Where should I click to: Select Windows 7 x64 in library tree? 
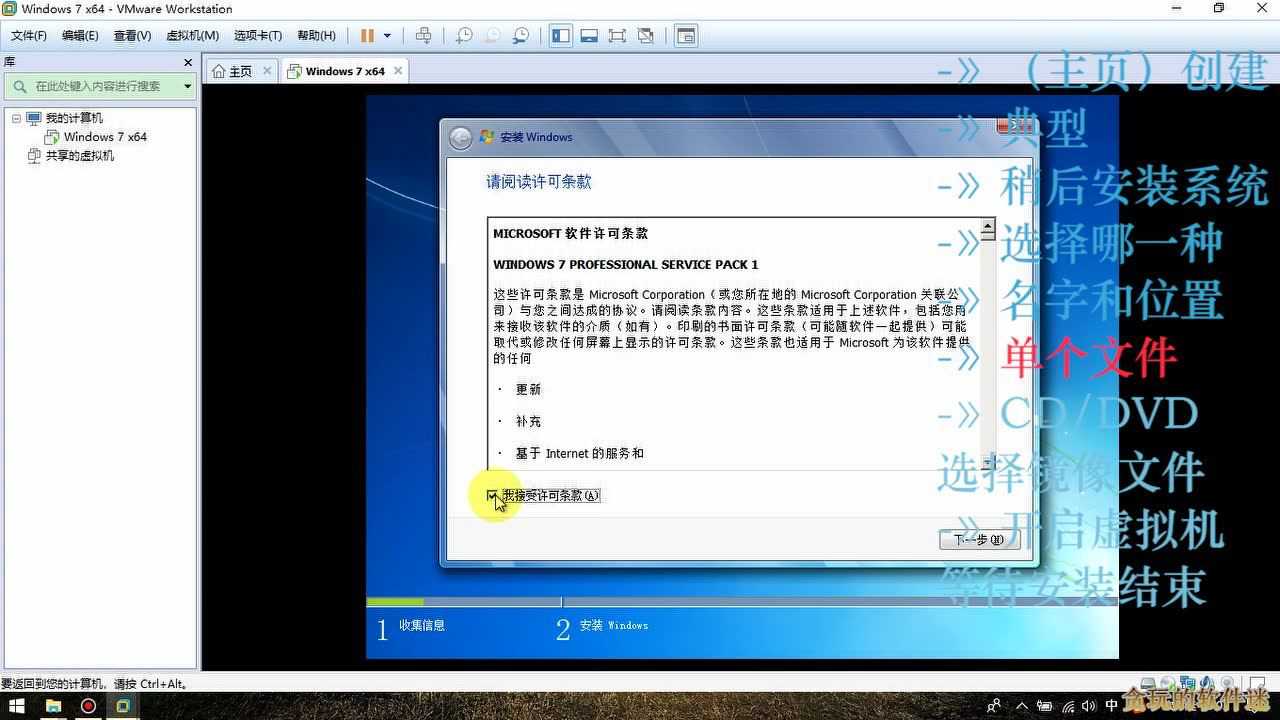(105, 137)
